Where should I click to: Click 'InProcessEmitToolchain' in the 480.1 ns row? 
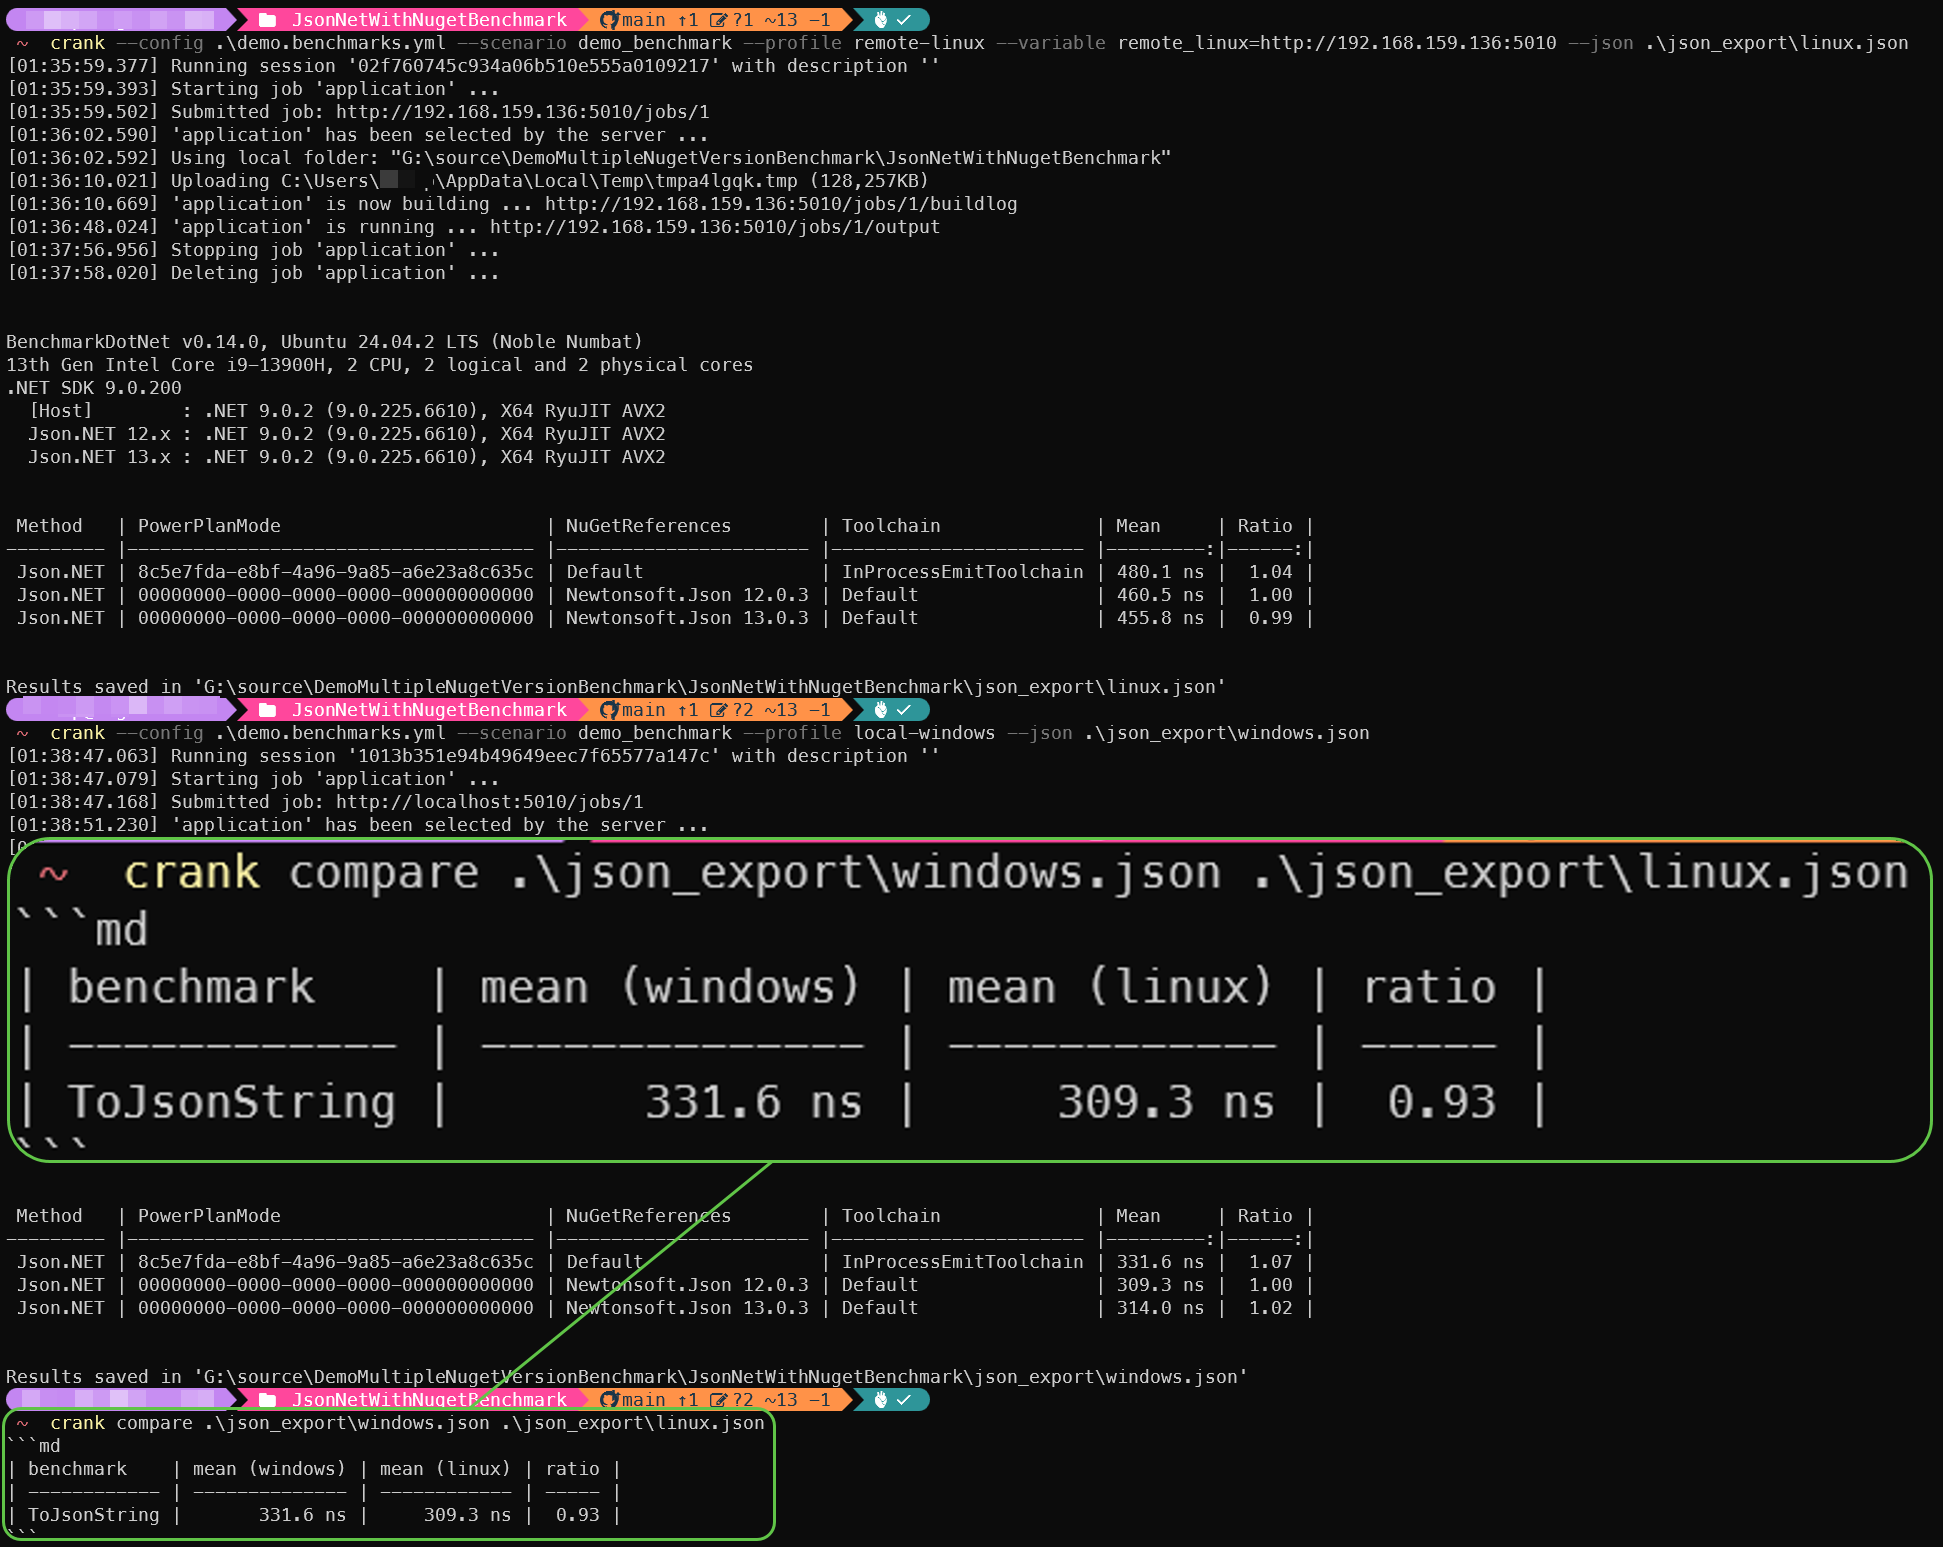pos(962,572)
